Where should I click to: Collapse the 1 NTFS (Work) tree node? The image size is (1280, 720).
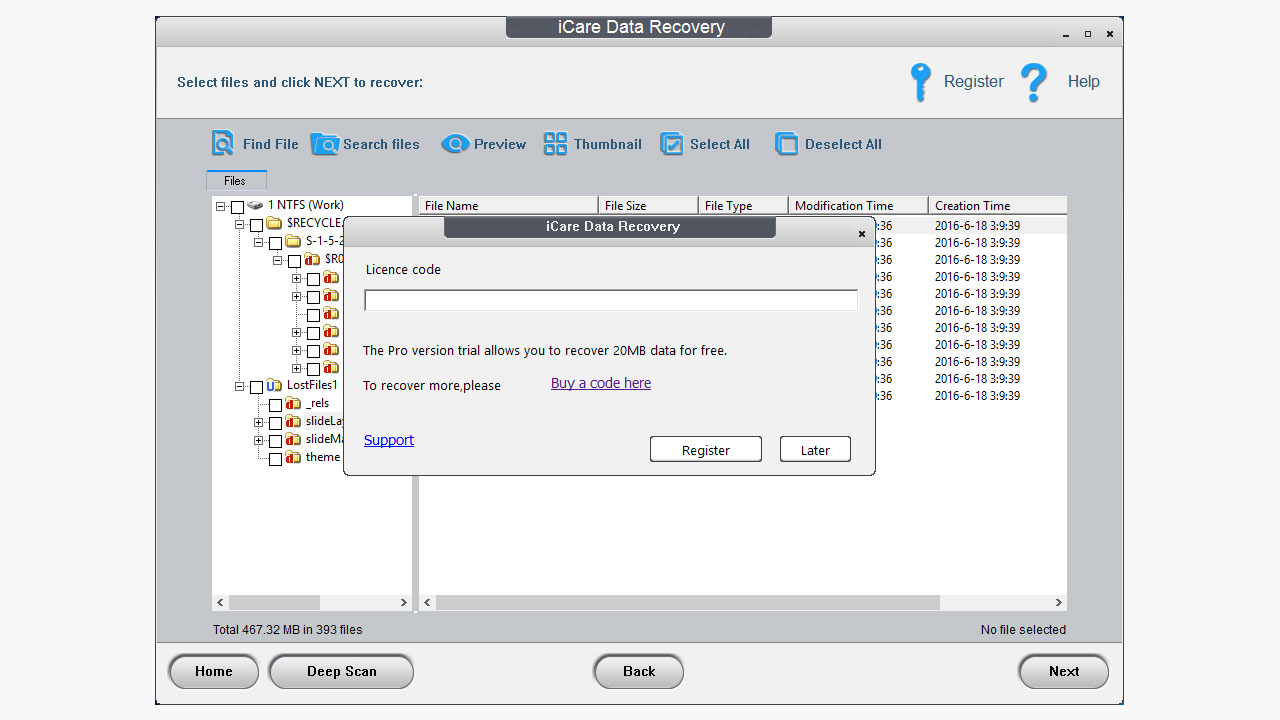tap(221, 206)
